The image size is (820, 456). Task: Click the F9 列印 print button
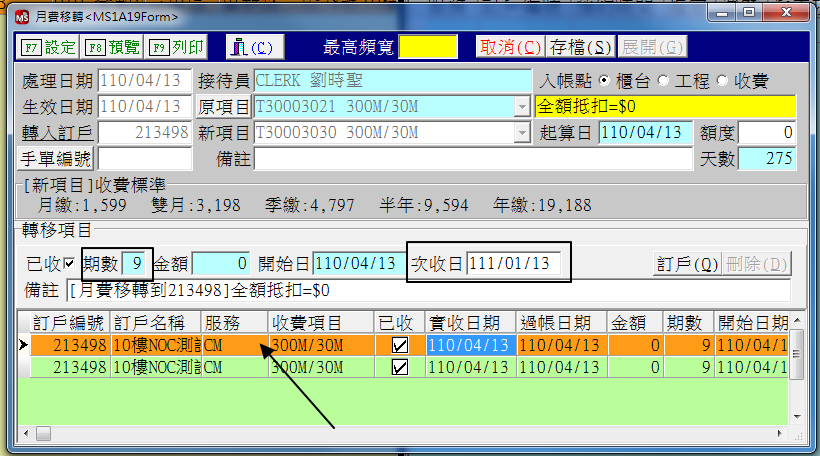(x=177, y=47)
